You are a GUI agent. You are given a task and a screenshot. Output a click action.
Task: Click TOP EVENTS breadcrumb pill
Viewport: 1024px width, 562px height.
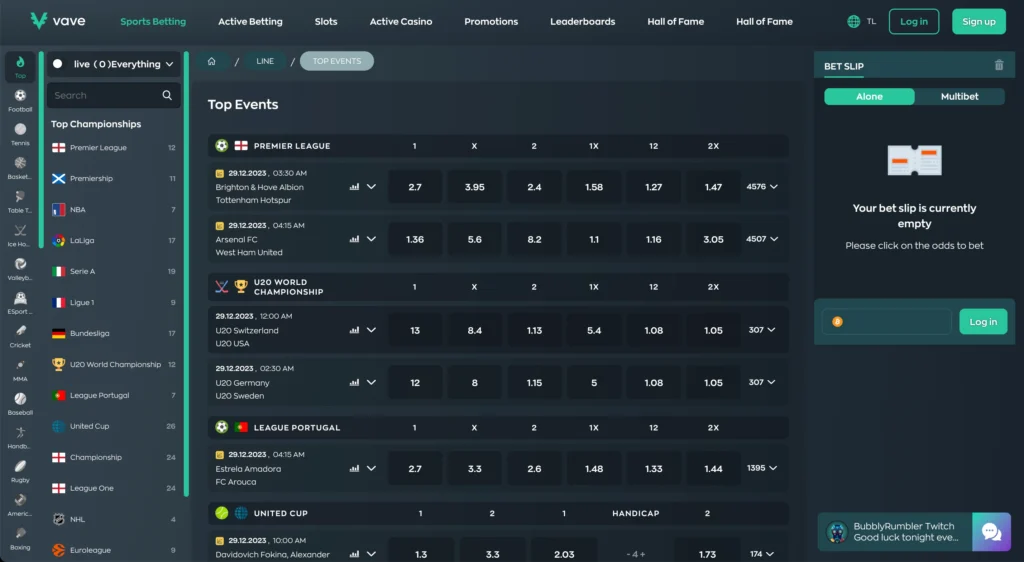(337, 61)
